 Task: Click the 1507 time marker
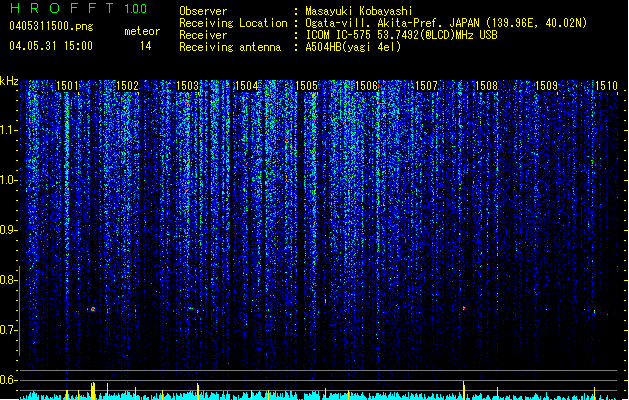coord(426,86)
